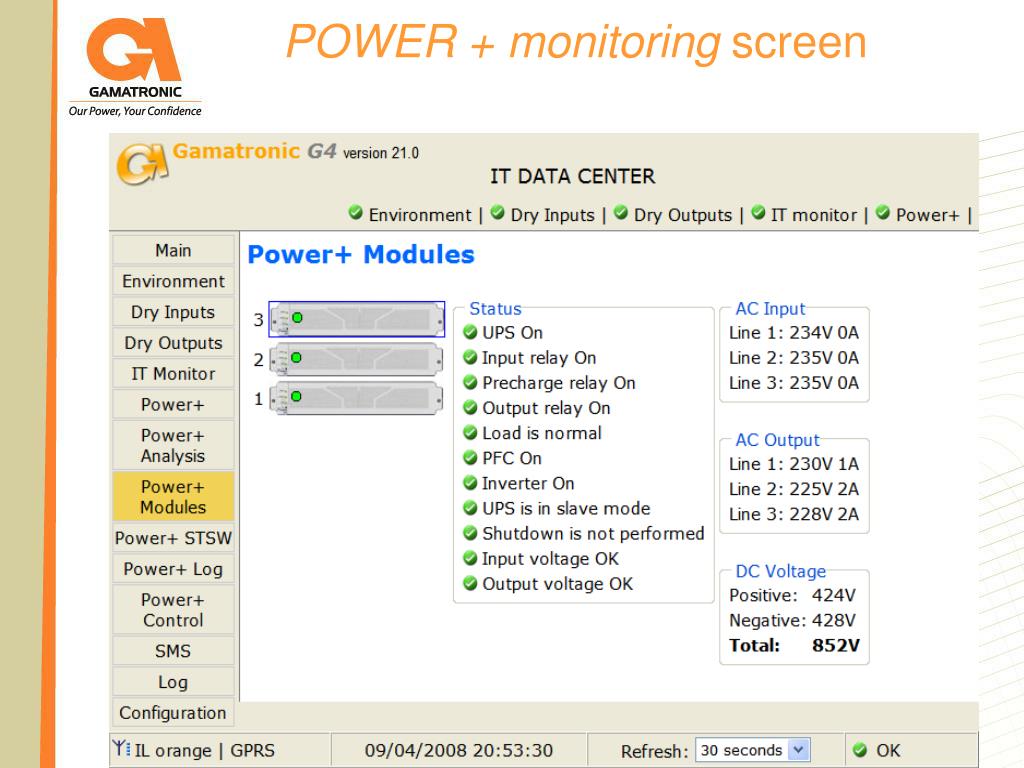The width and height of the screenshot is (1024, 768).
Task: Click the green LED on module 1
Action: pyautogui.click(x=296, y=396)
